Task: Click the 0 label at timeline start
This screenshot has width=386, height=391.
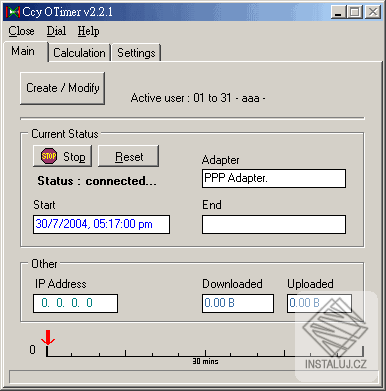Action: (x=32, y=350)
